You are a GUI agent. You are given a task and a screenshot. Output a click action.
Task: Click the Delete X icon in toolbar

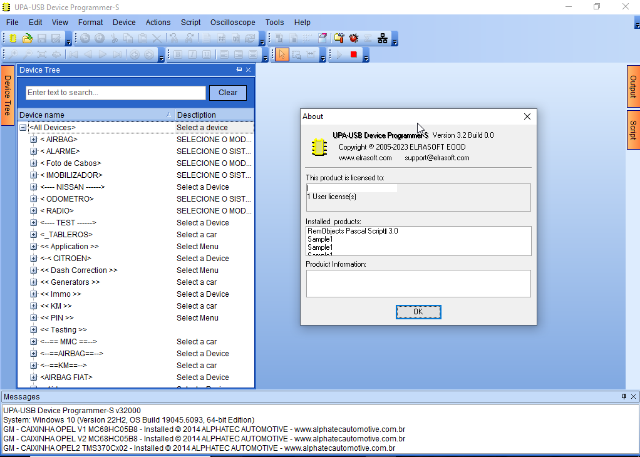[157, 38]
